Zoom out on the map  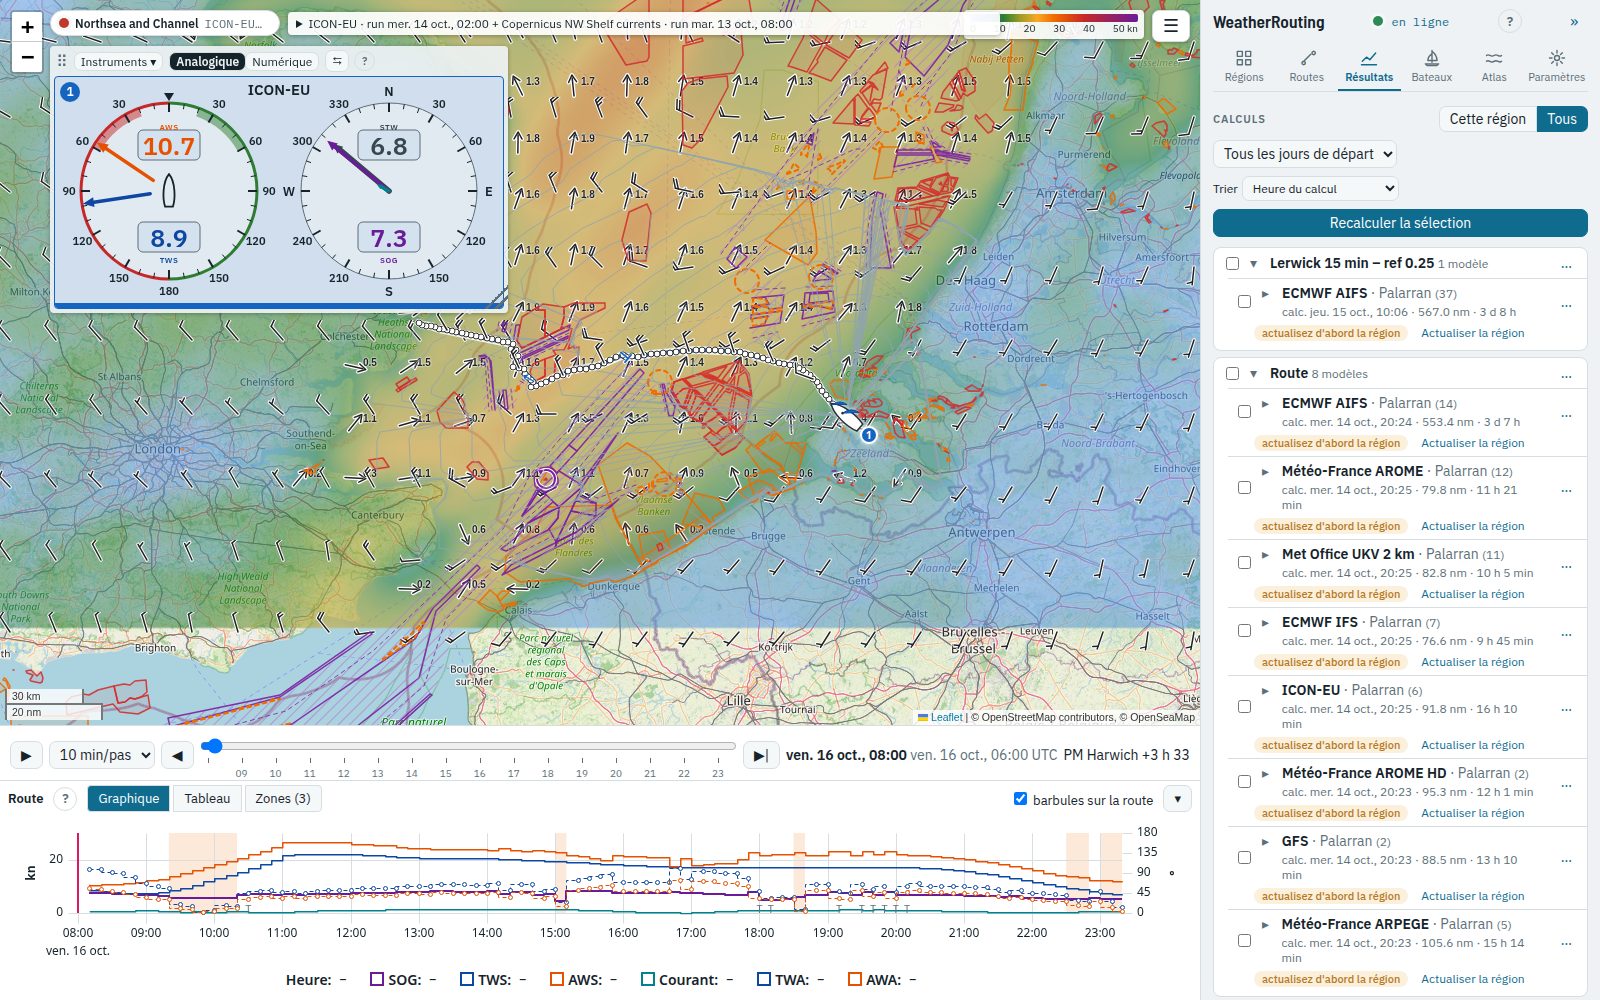pyautogui.click(x=27, y=57)
